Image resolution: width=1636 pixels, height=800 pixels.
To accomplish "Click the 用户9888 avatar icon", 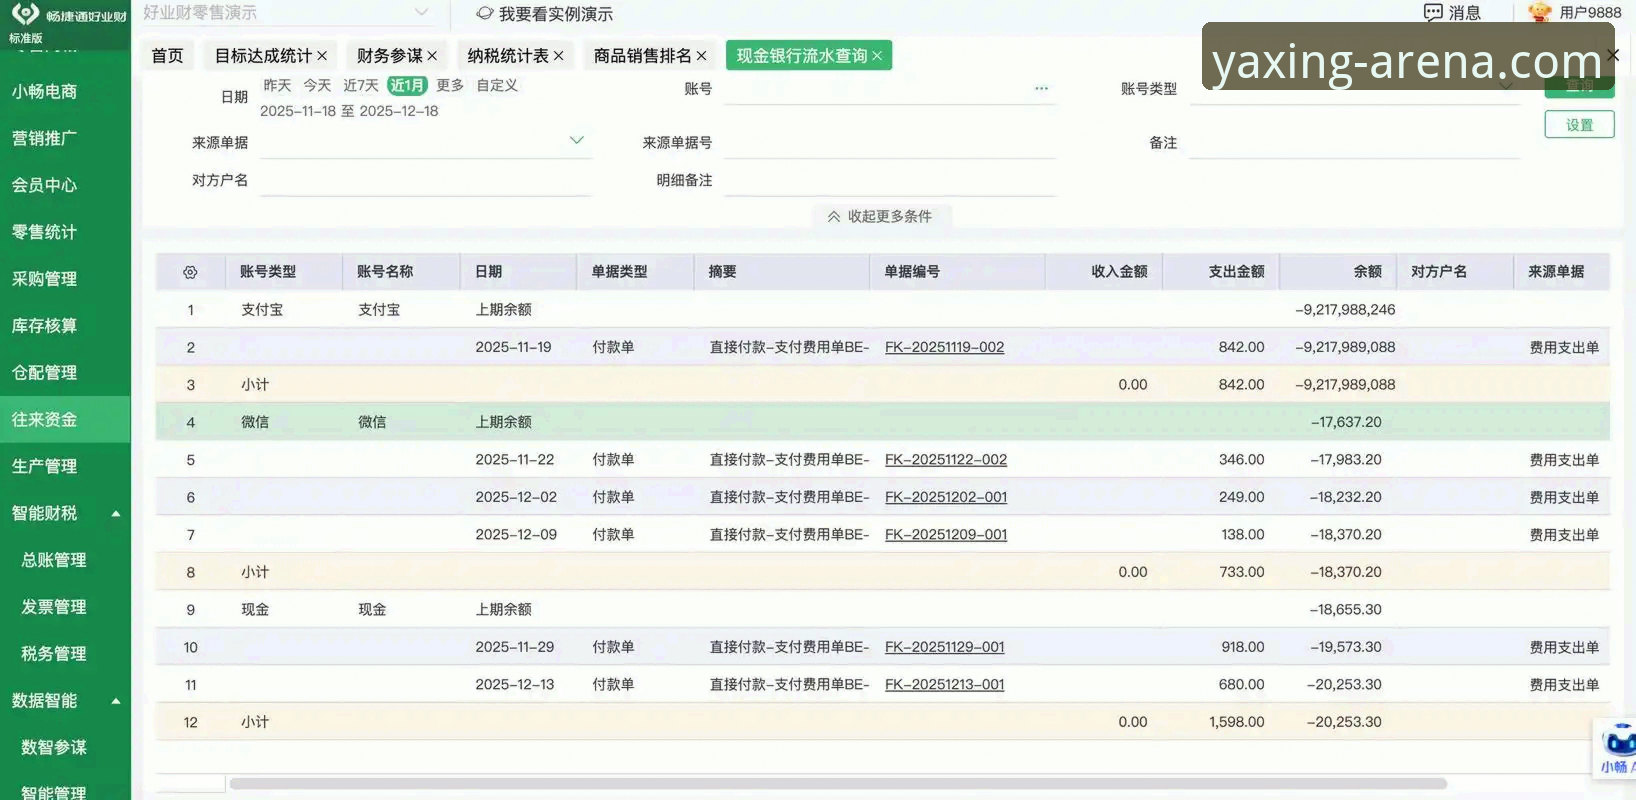I will [1540, 12].
